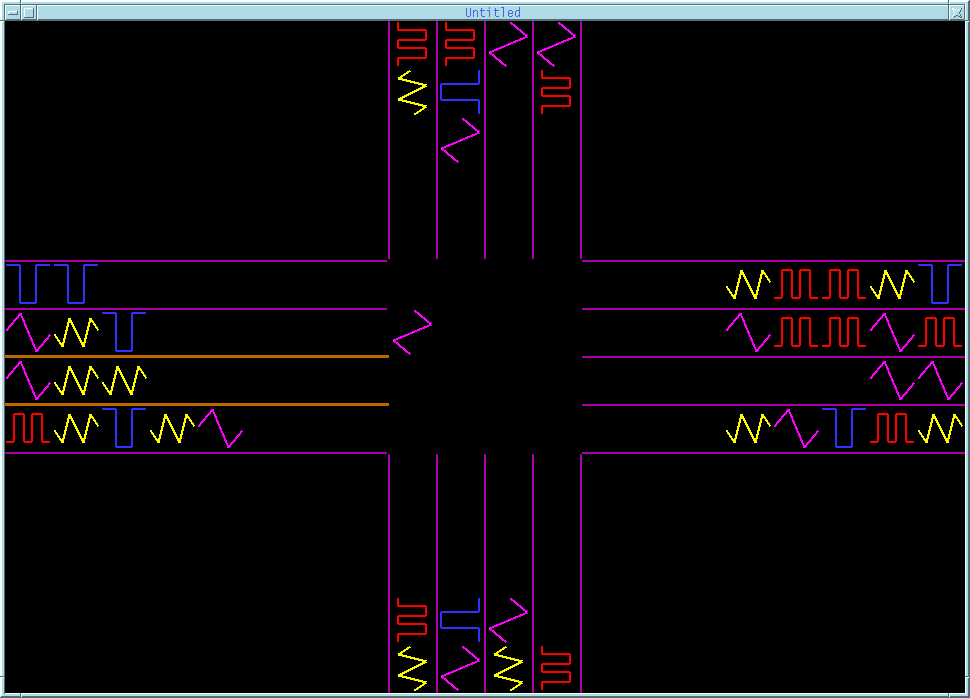This screenshot has width=970, height=698.
Task: Select the yellow vehicle in south road's third lane
Action: coord(509,668)
